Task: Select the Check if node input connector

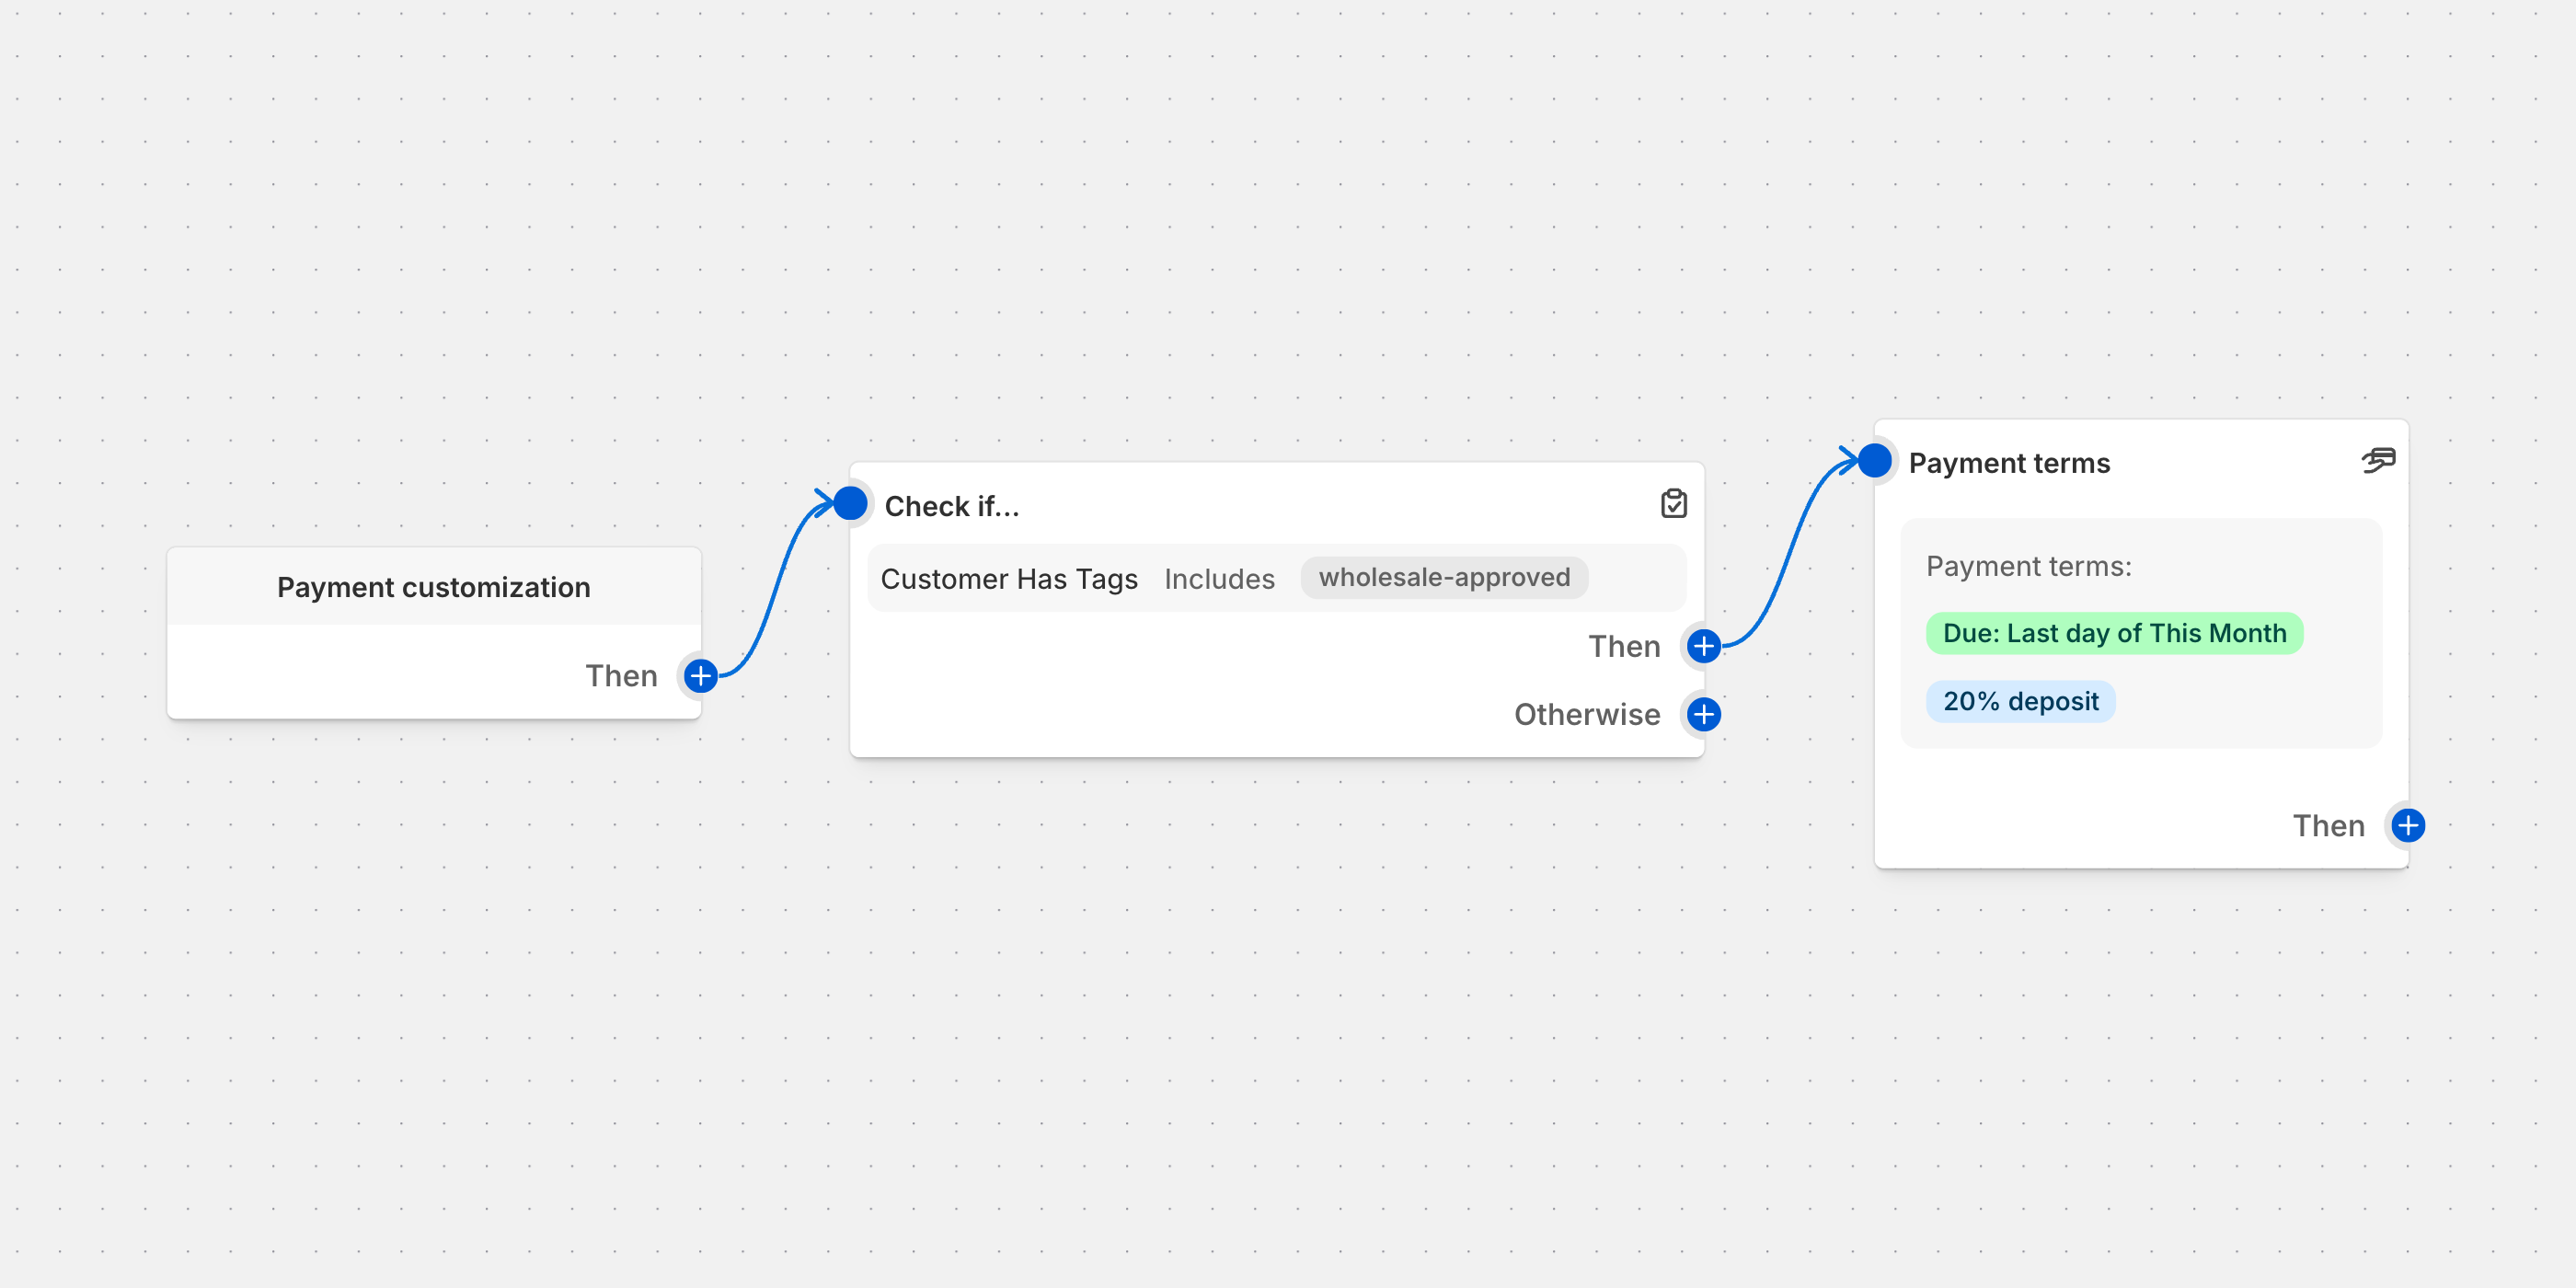Action: (x=850, y=502)
